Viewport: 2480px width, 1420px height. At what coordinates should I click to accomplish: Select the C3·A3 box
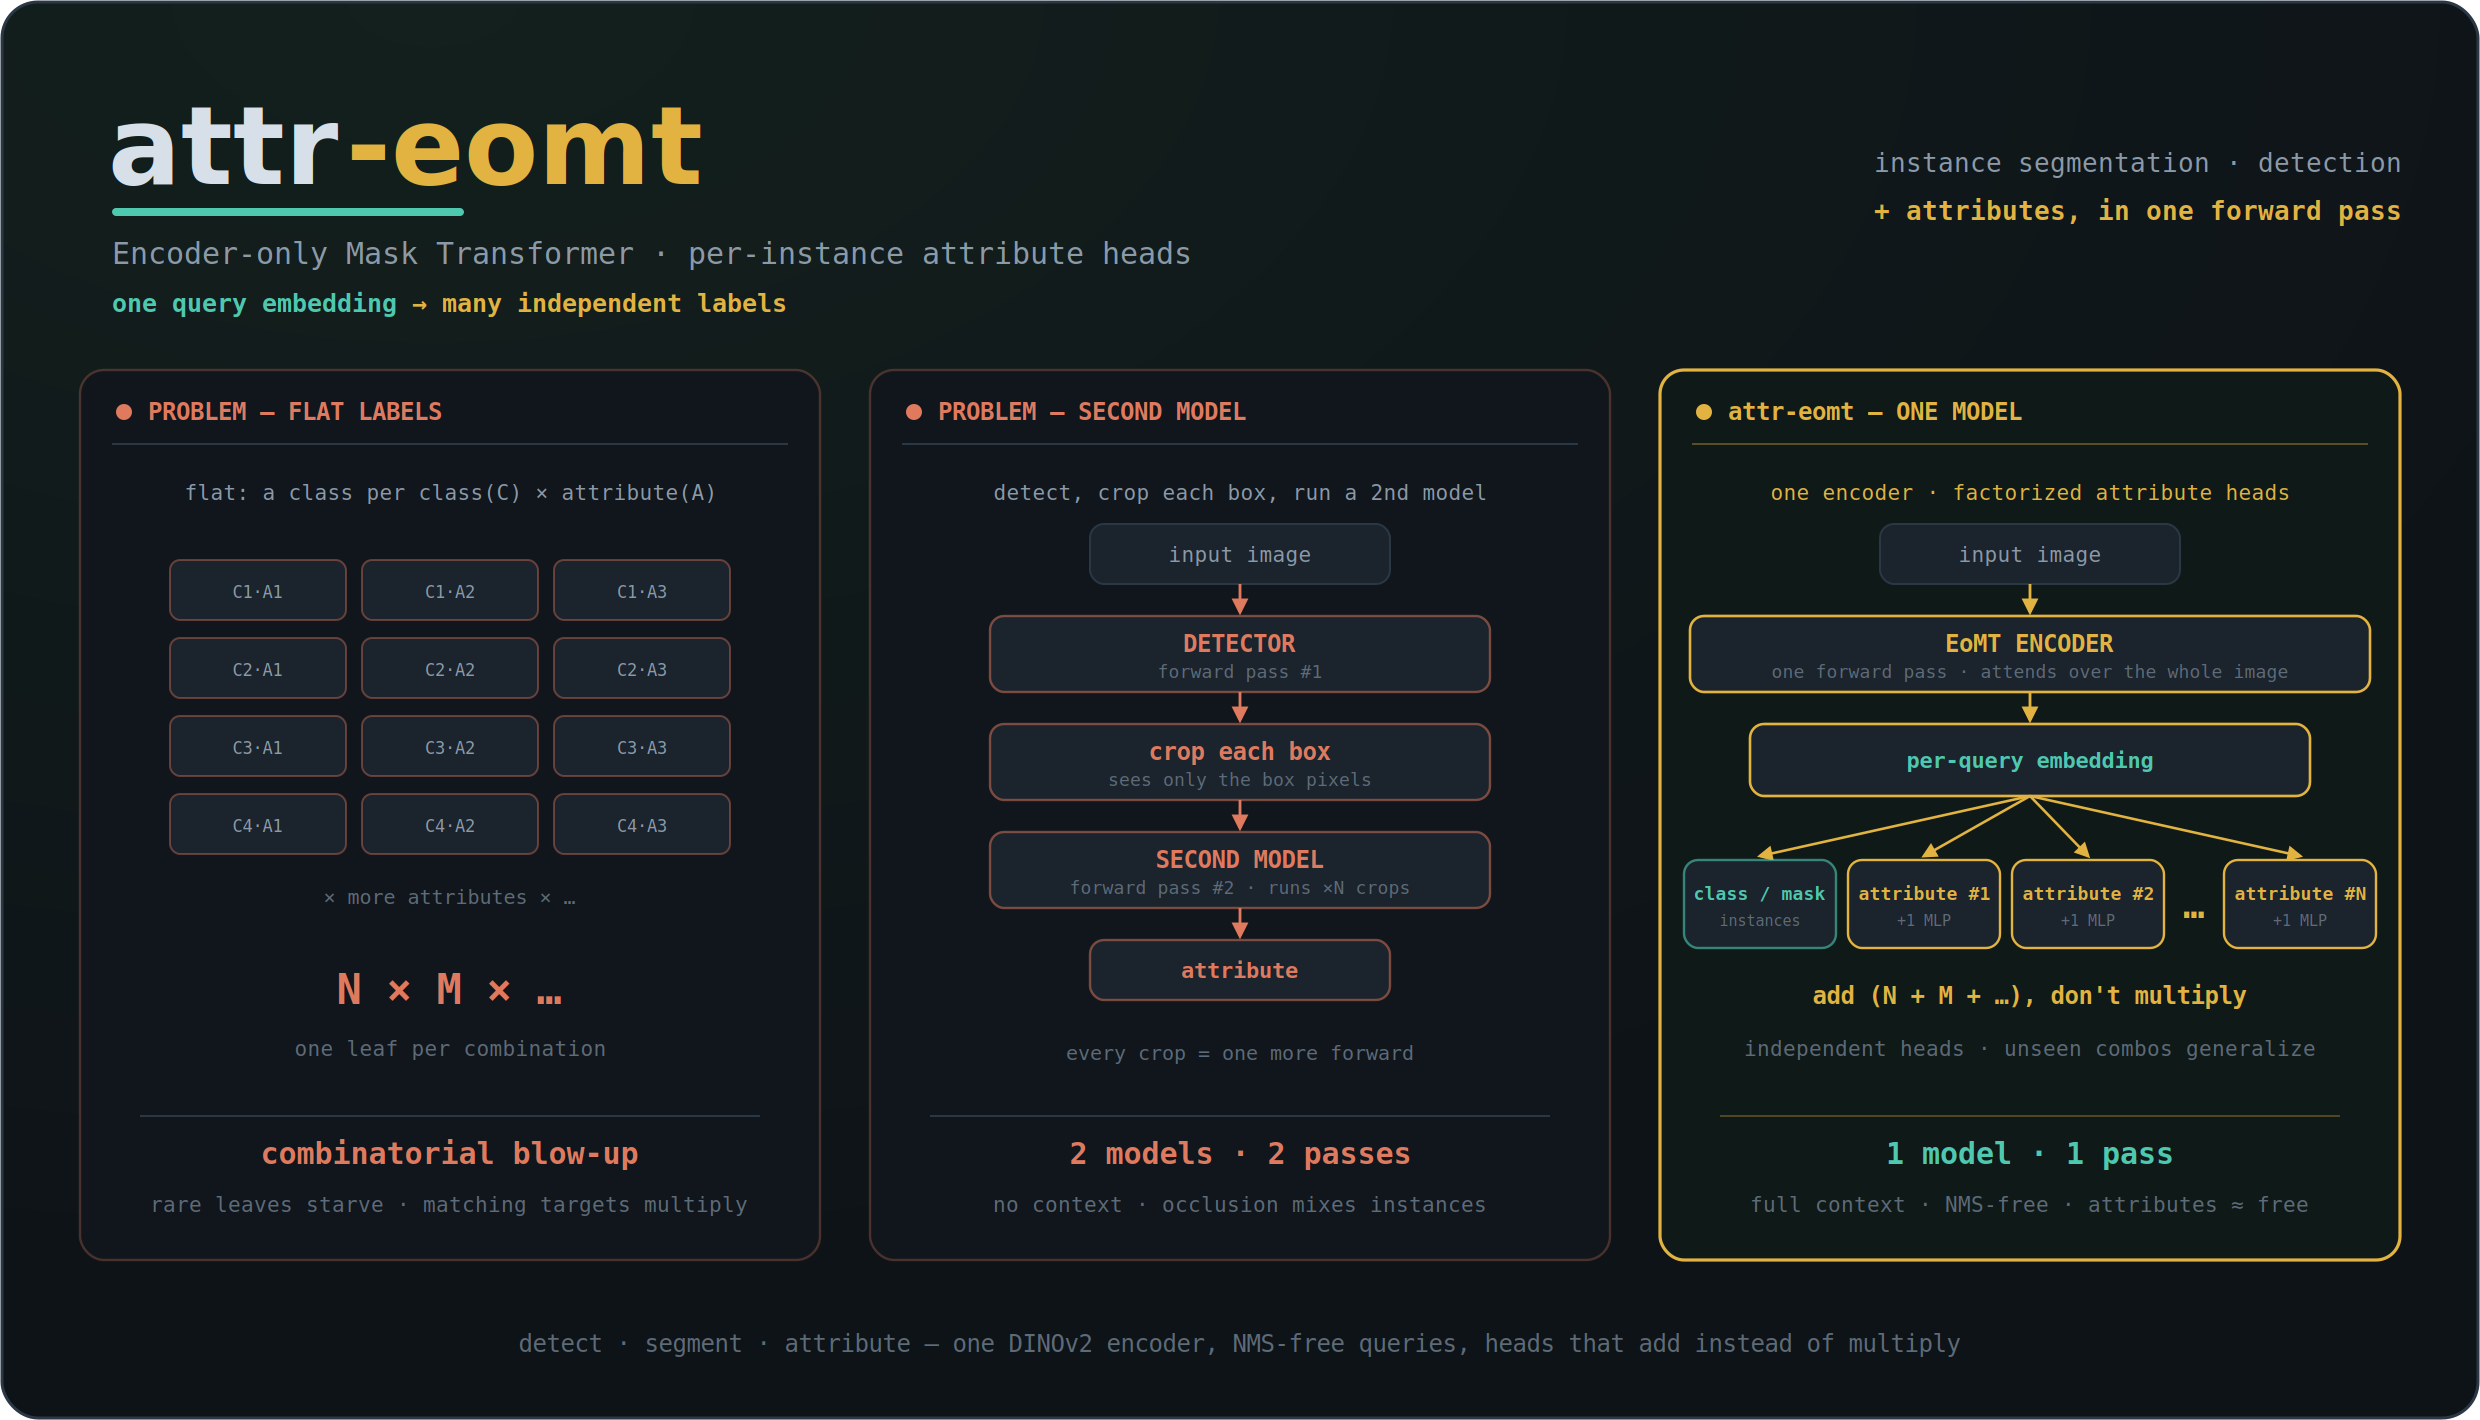click(x=642, y=746)
